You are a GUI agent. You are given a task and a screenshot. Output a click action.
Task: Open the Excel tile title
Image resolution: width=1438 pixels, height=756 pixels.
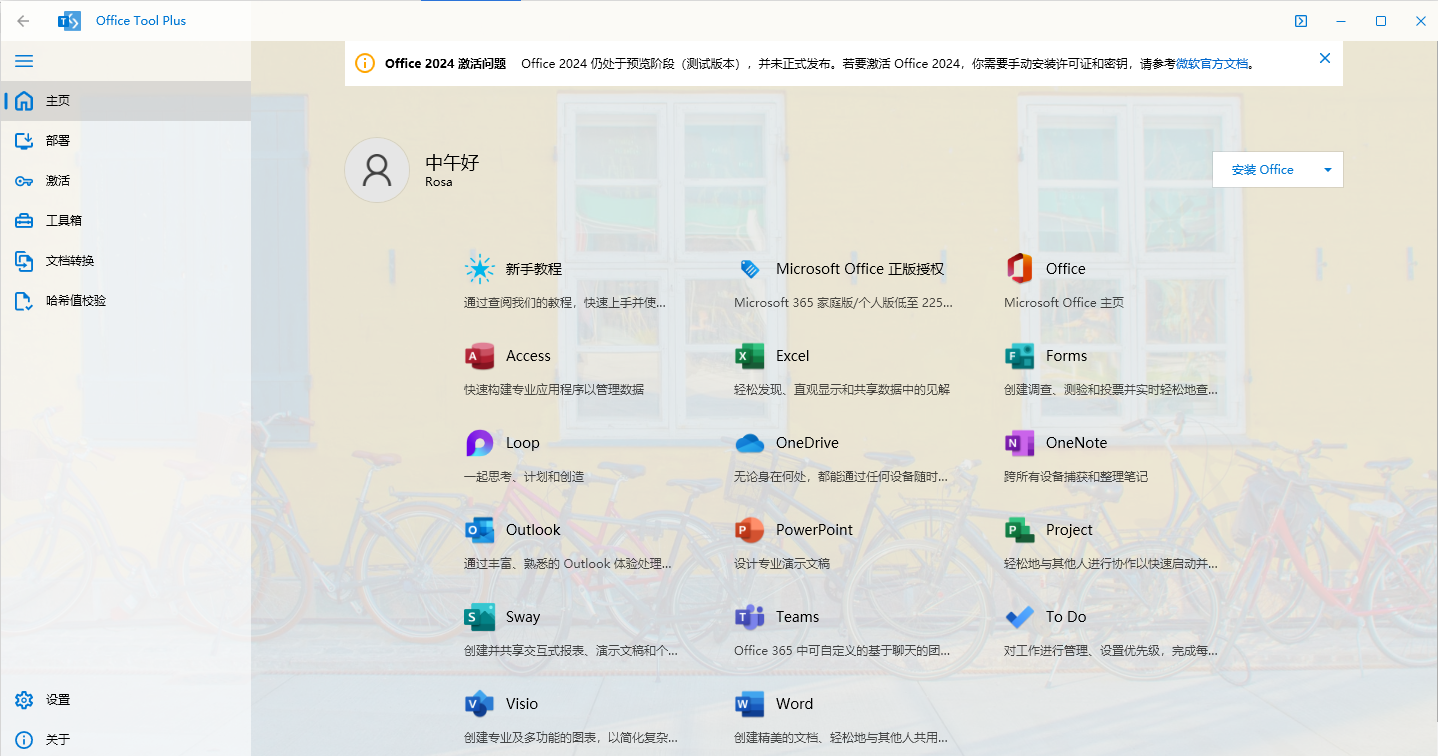point(793,356)
